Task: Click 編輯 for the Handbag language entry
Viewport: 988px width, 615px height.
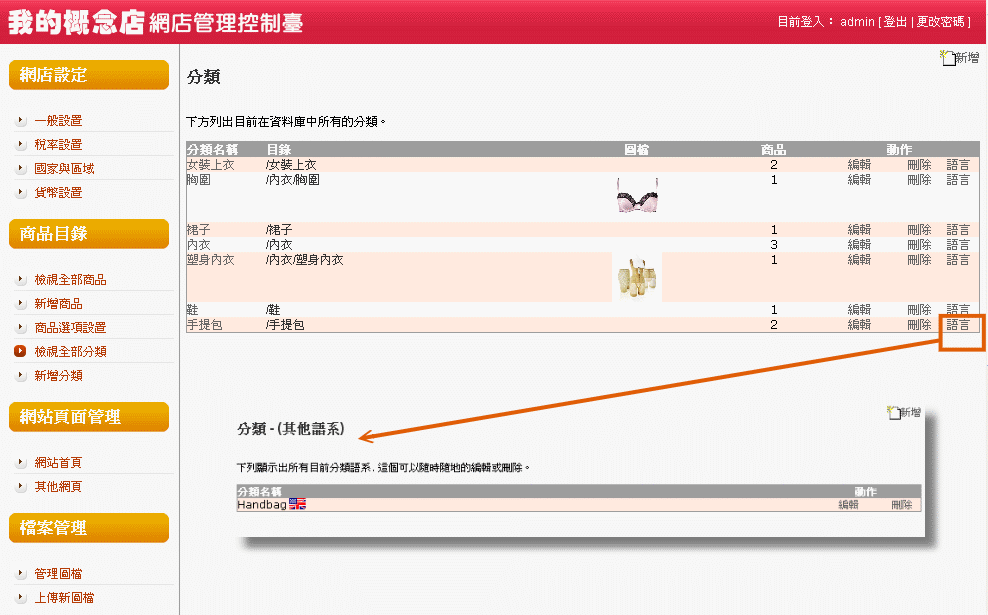Action: [x=848, y=505]
